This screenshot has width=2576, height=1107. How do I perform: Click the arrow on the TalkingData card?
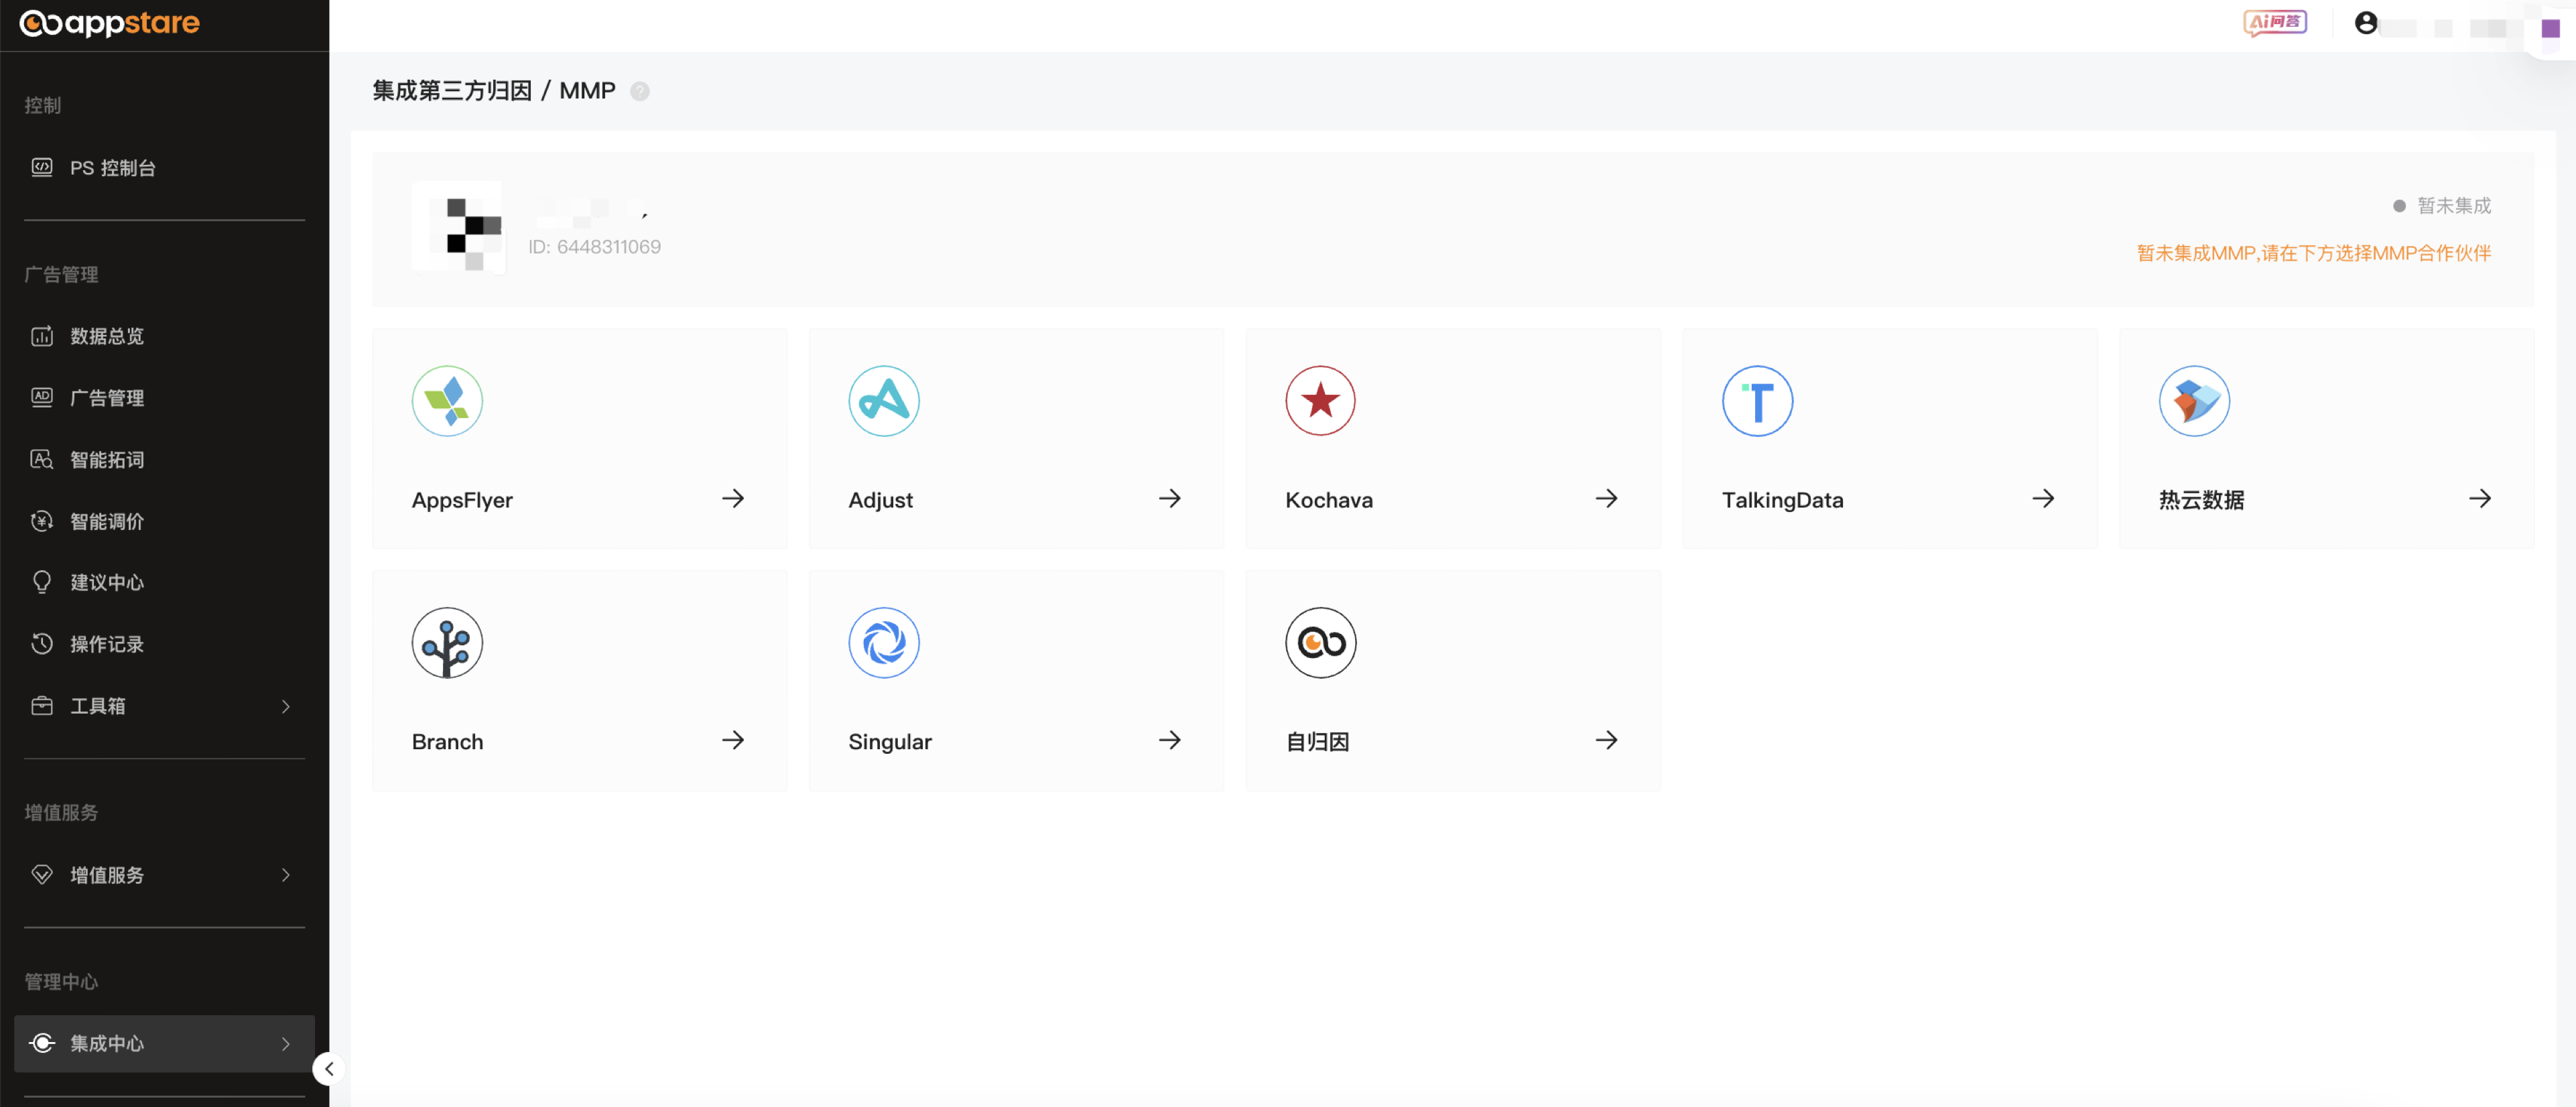pos(2043,498)
